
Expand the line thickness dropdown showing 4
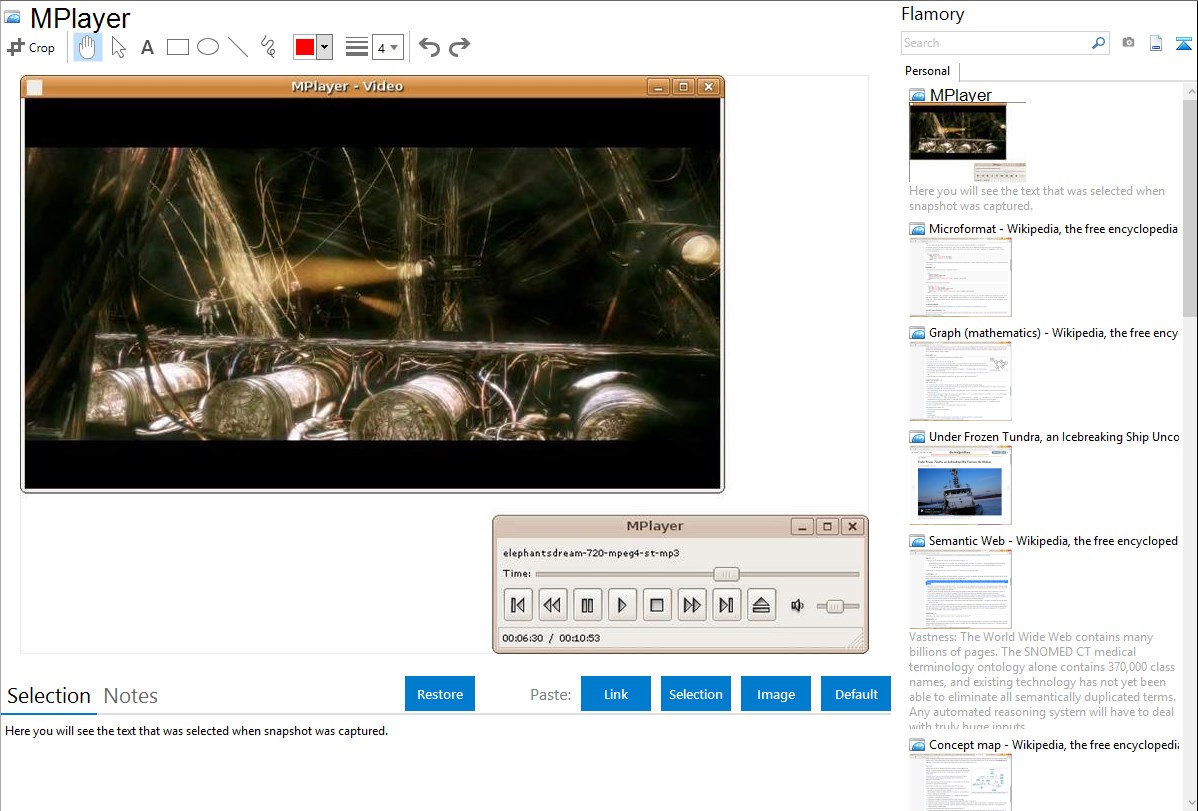[x=387, y=47]
